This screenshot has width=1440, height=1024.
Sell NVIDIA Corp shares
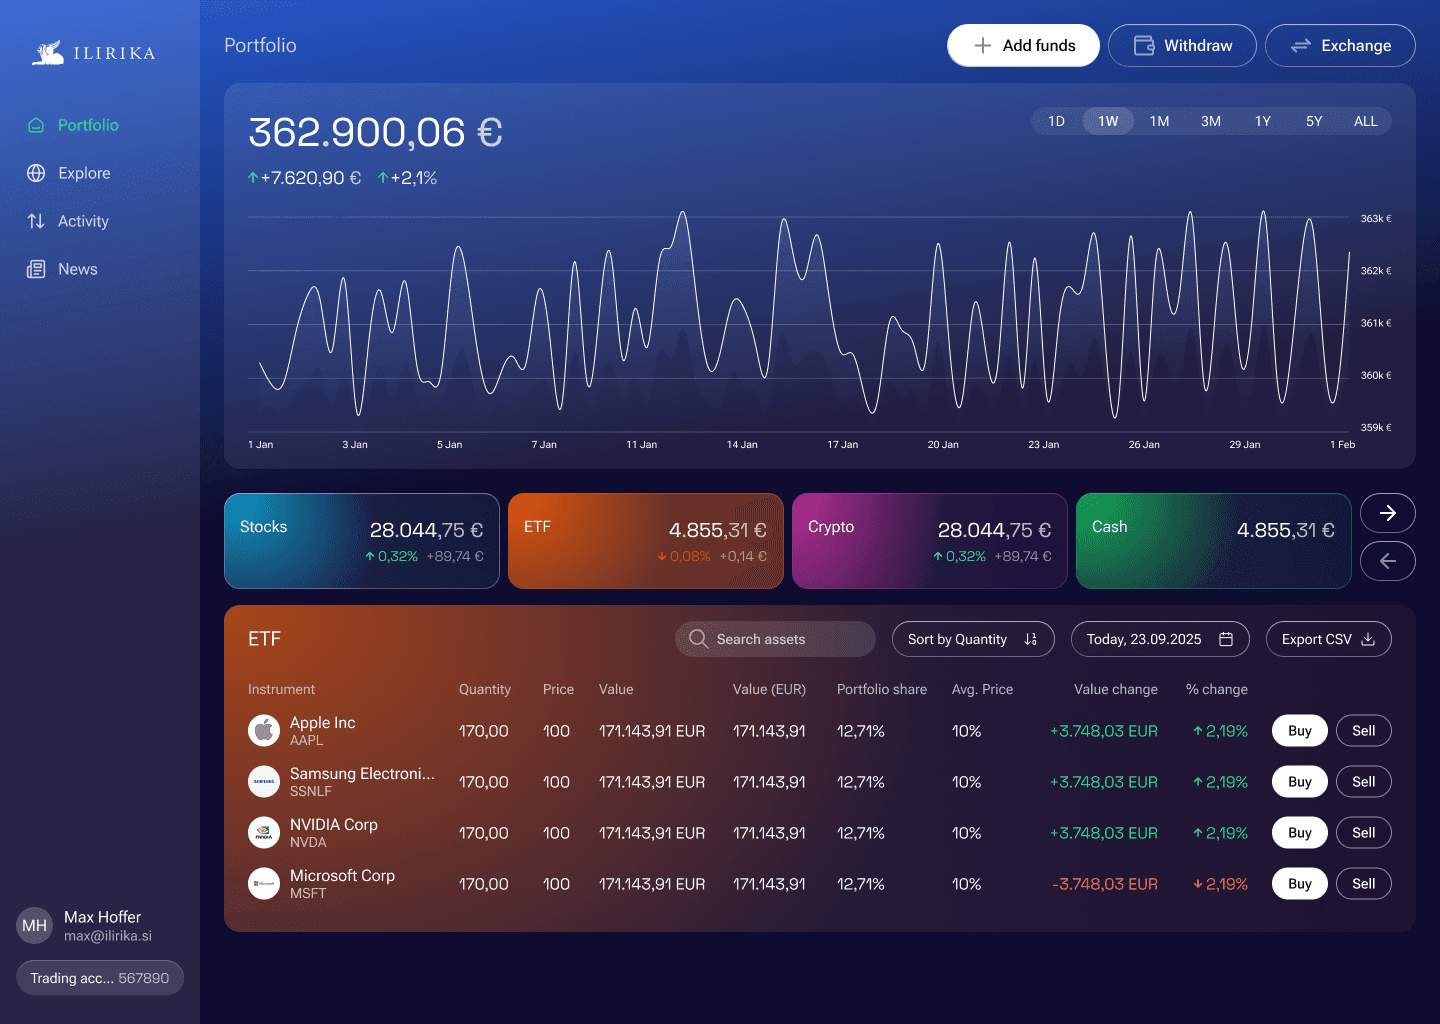(x=1364, y=833)
